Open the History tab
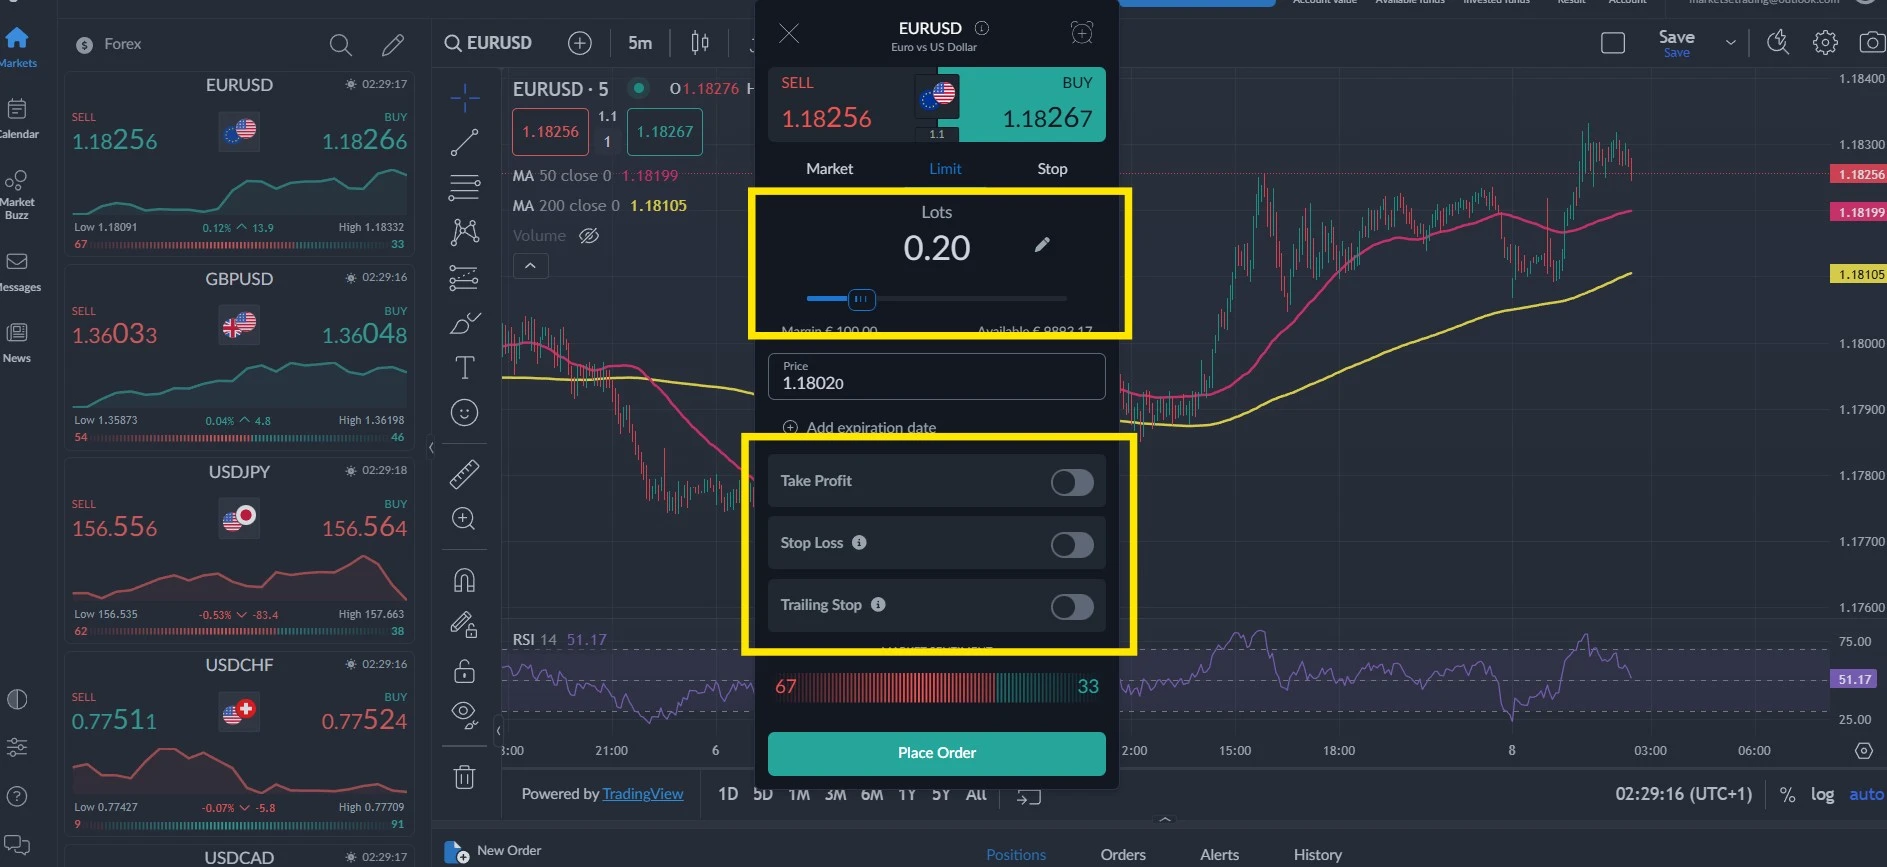This screenshot has width=1887, height=867. point(1318,855)
